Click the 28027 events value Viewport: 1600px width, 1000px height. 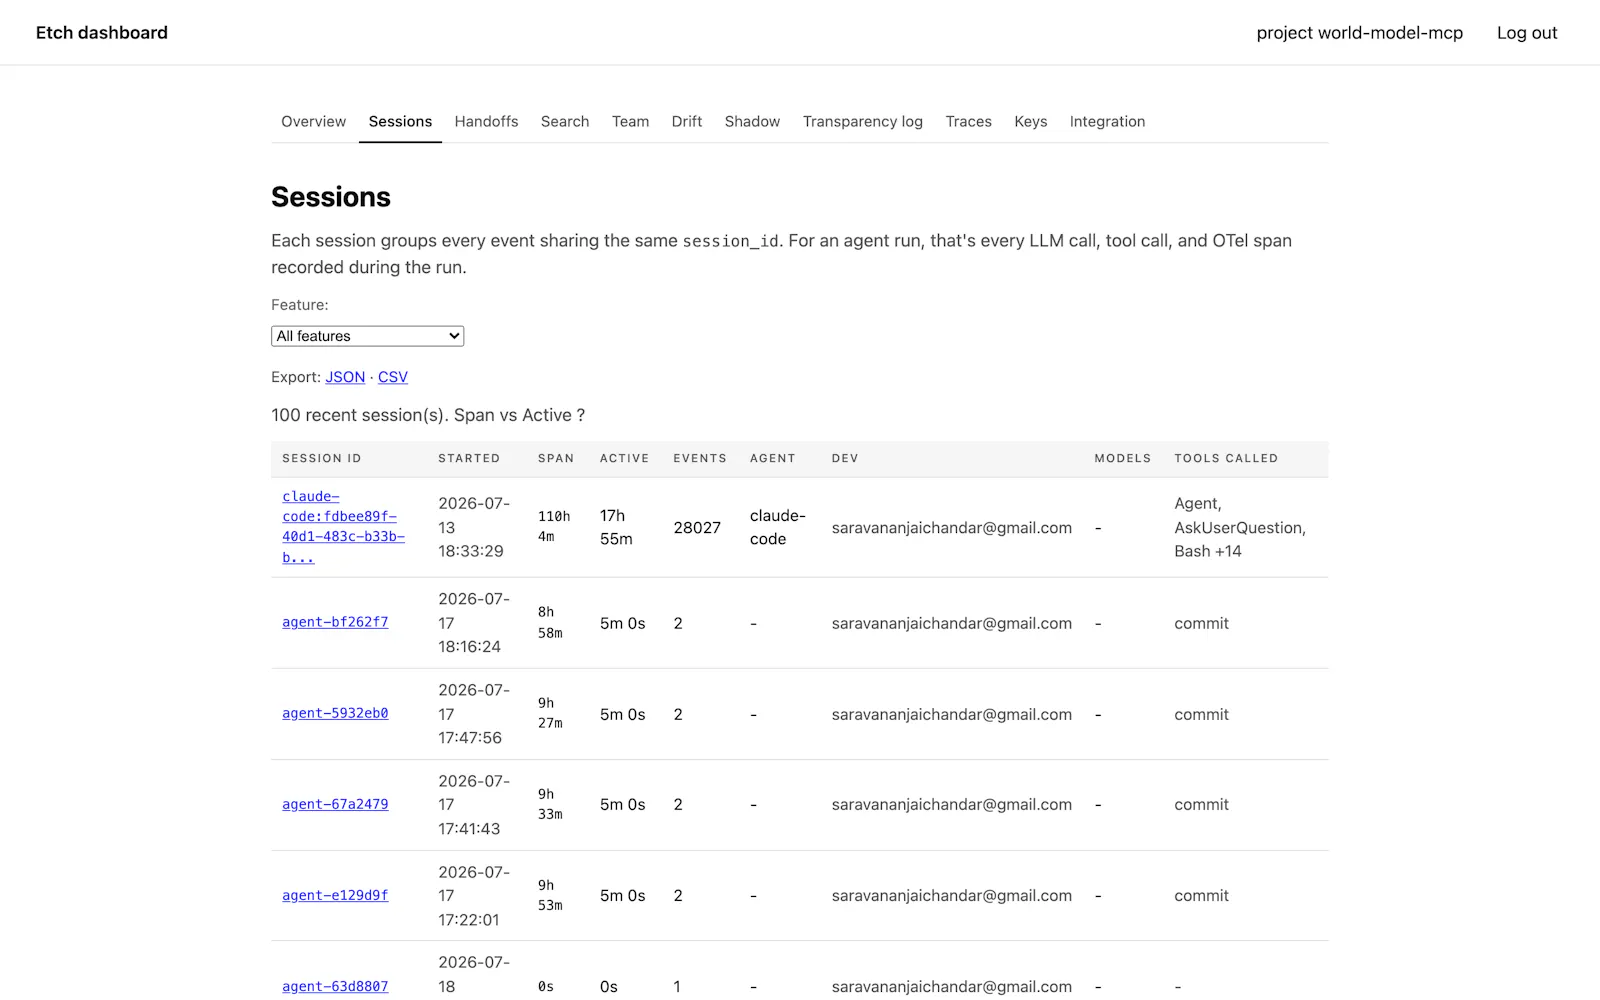click(697, 527)
